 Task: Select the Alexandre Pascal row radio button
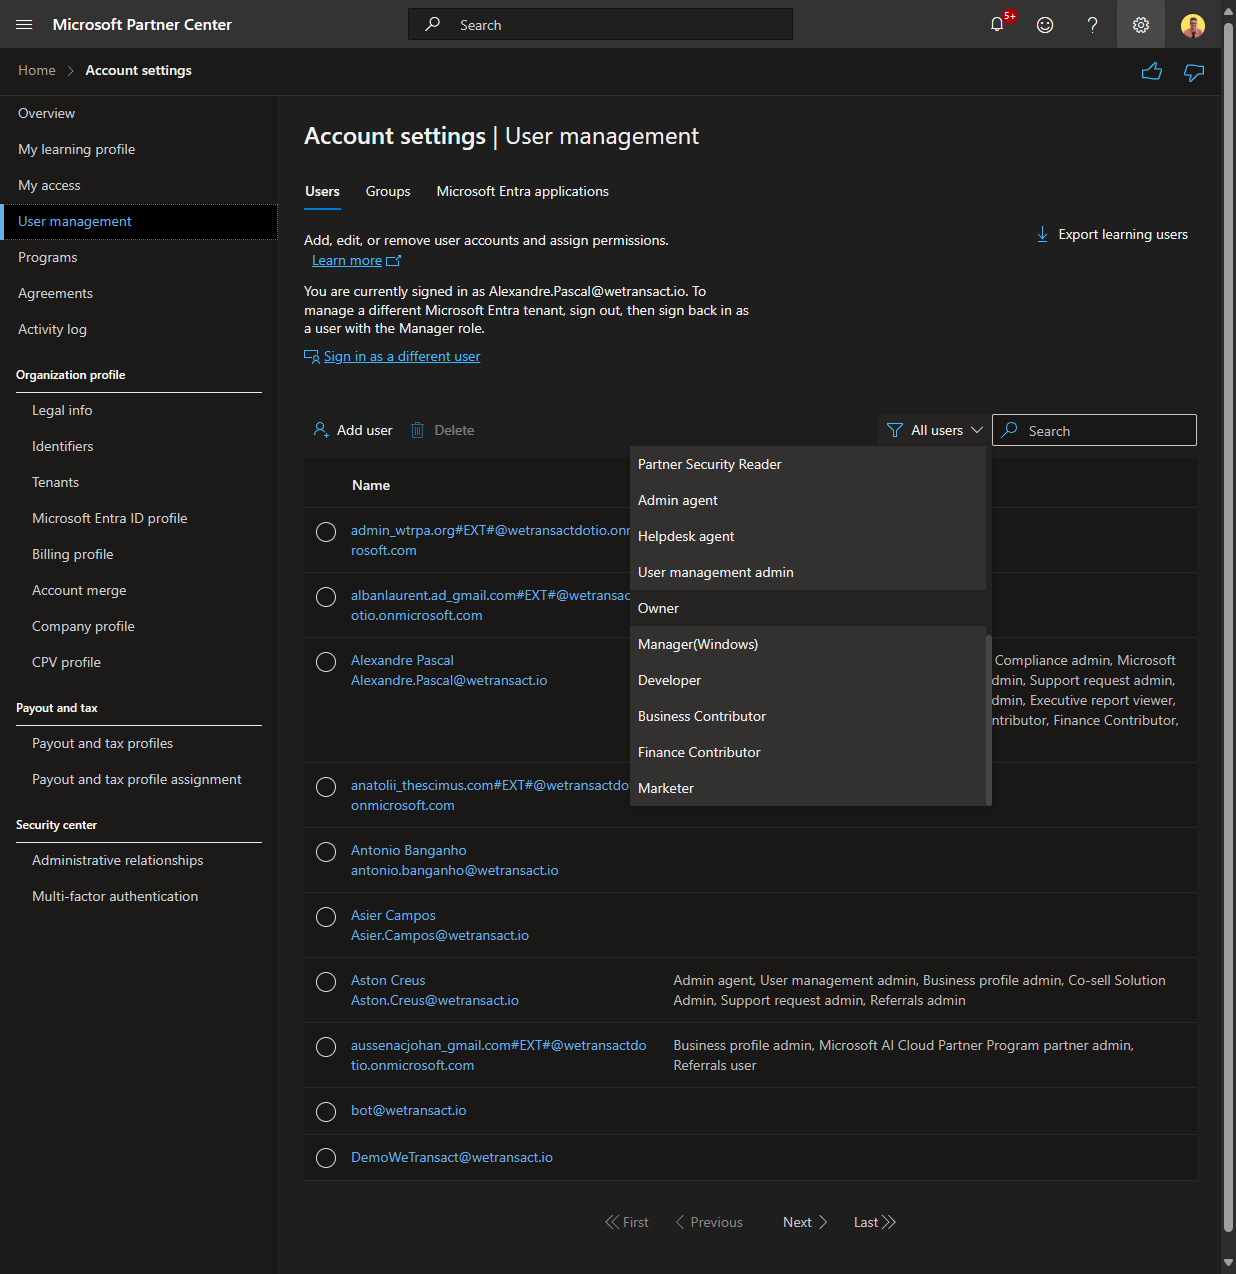[326, 662]
